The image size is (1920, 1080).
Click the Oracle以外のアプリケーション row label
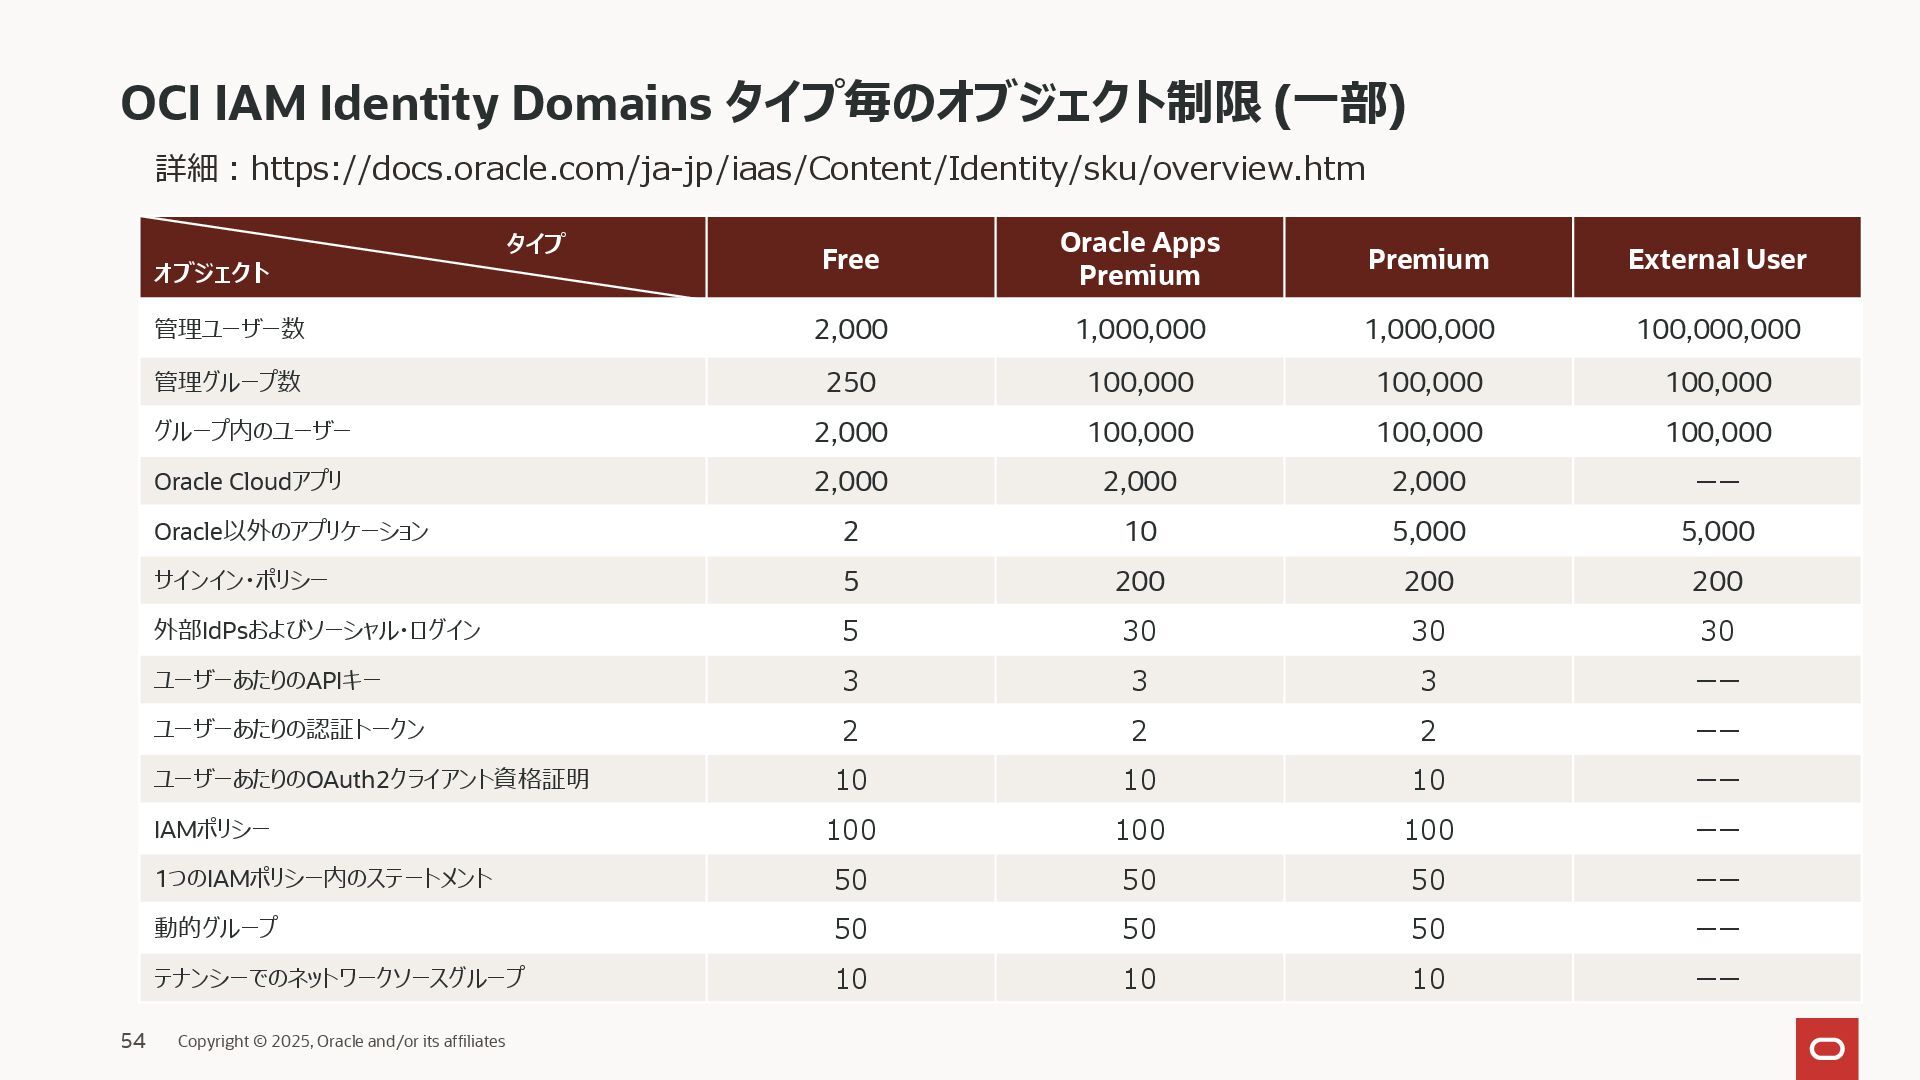(291, 531)
